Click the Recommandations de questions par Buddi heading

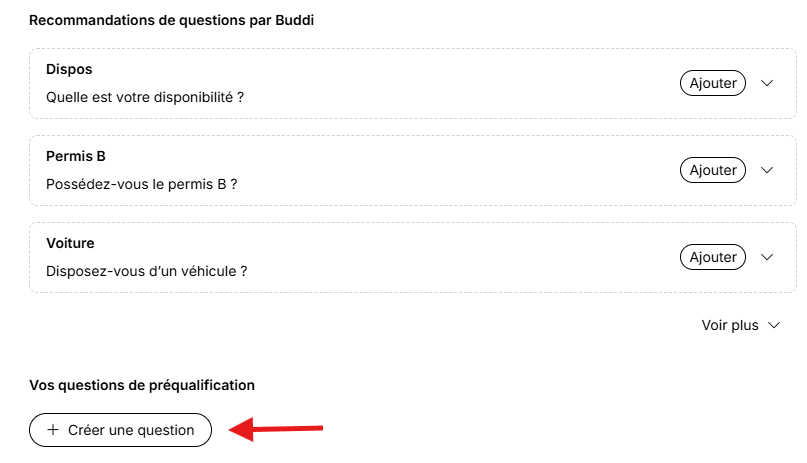click(171, 20)
